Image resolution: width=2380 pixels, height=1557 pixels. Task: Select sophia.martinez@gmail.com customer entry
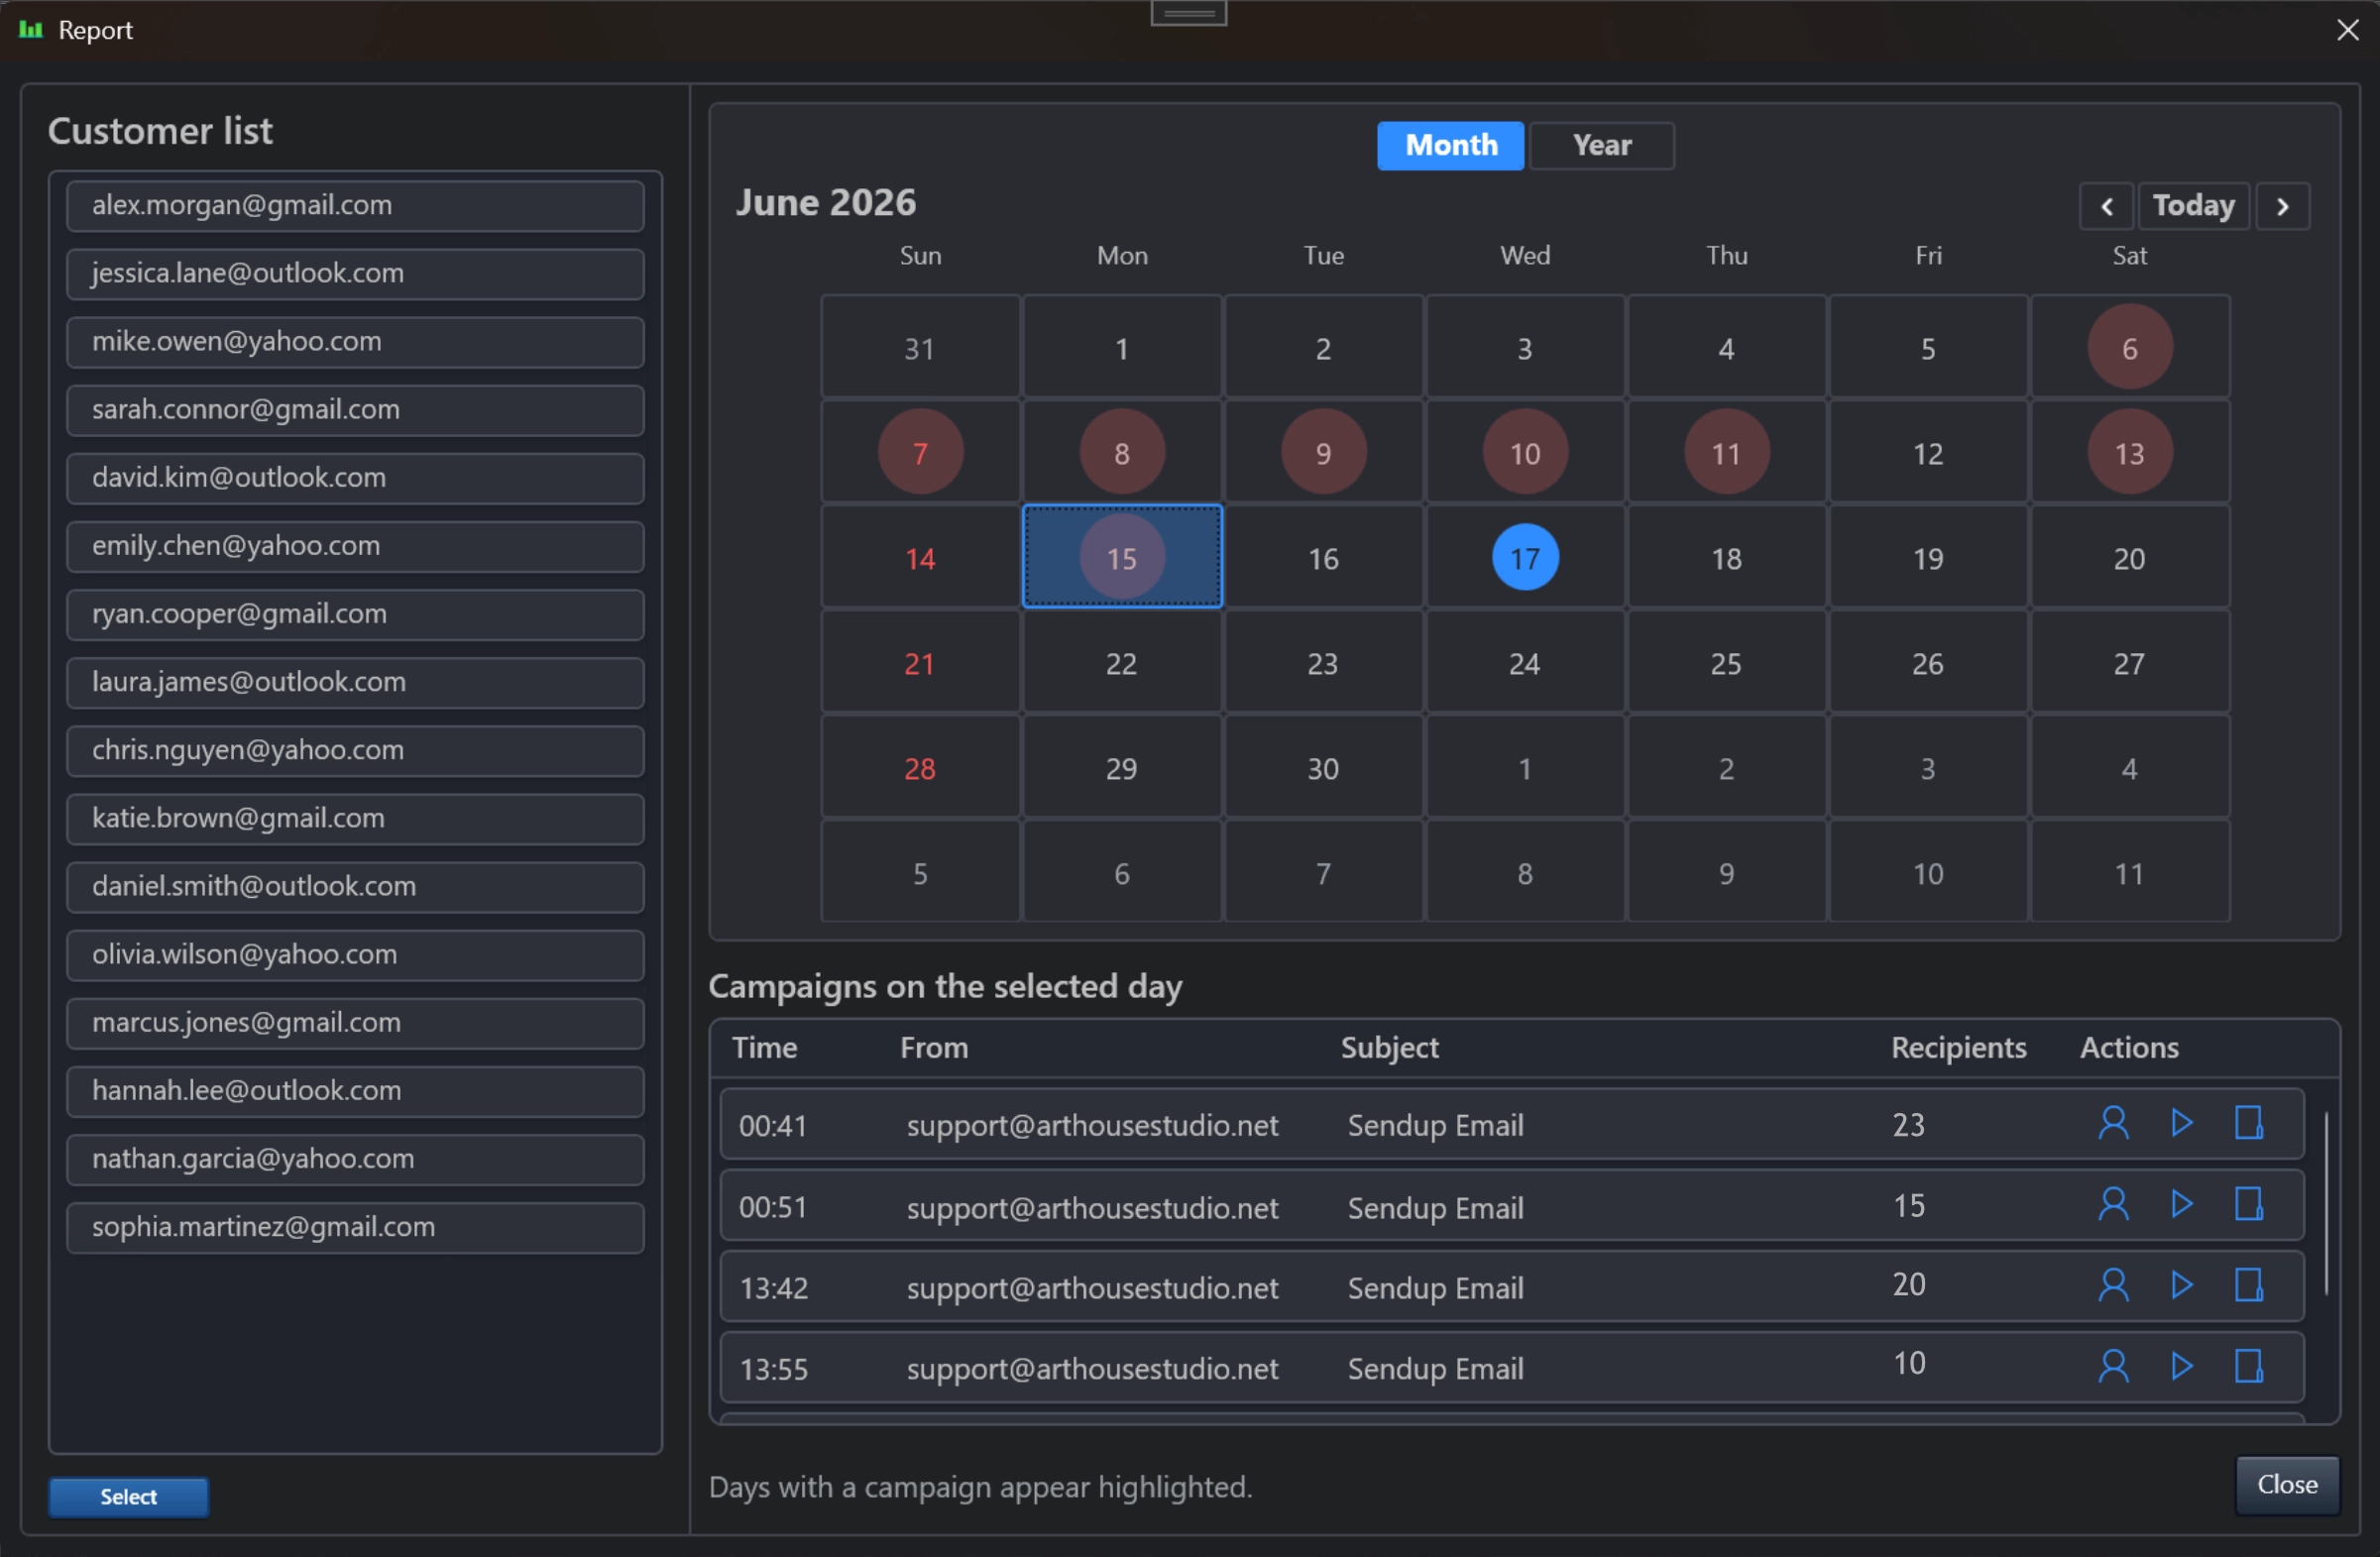click(x=355, y=1227)
